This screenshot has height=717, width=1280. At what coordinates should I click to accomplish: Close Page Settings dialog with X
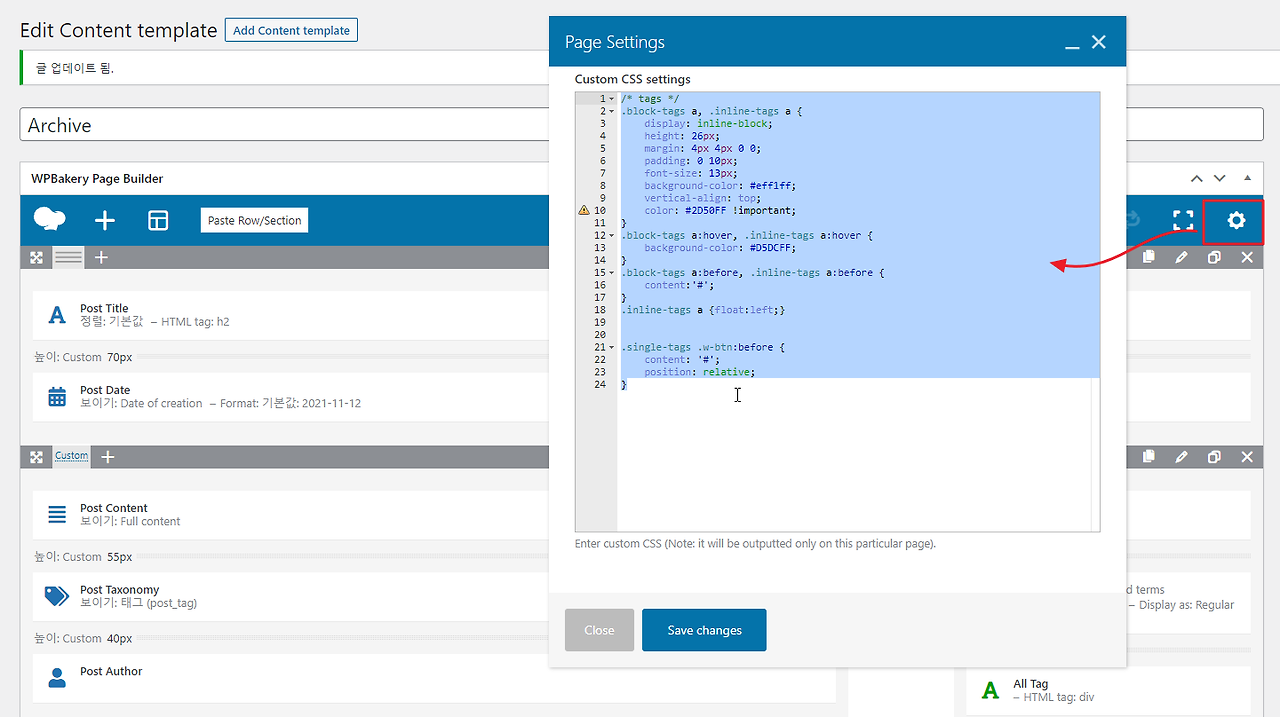point(1099,42)
